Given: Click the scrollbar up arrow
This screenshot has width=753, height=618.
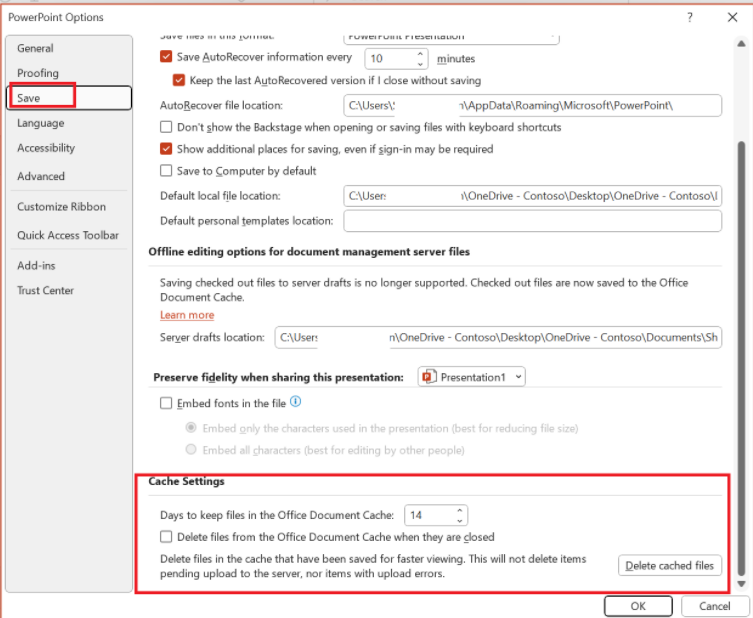Looking at the screenshot, I should point(741,44).
